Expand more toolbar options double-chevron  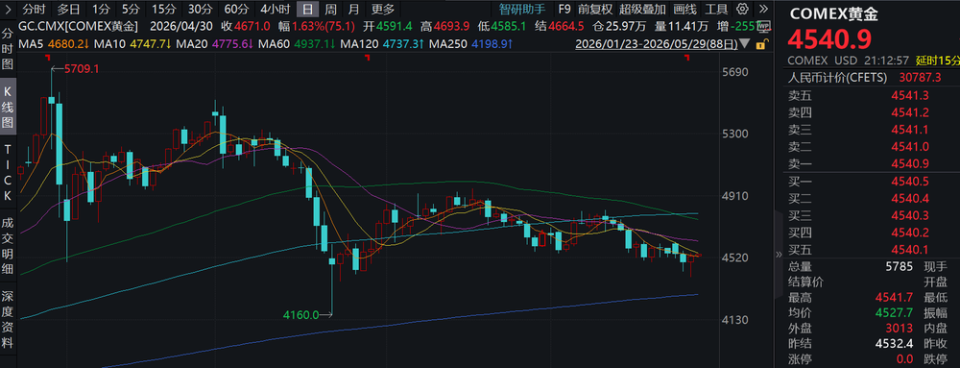pyautogui.click(x=763, y=9)
